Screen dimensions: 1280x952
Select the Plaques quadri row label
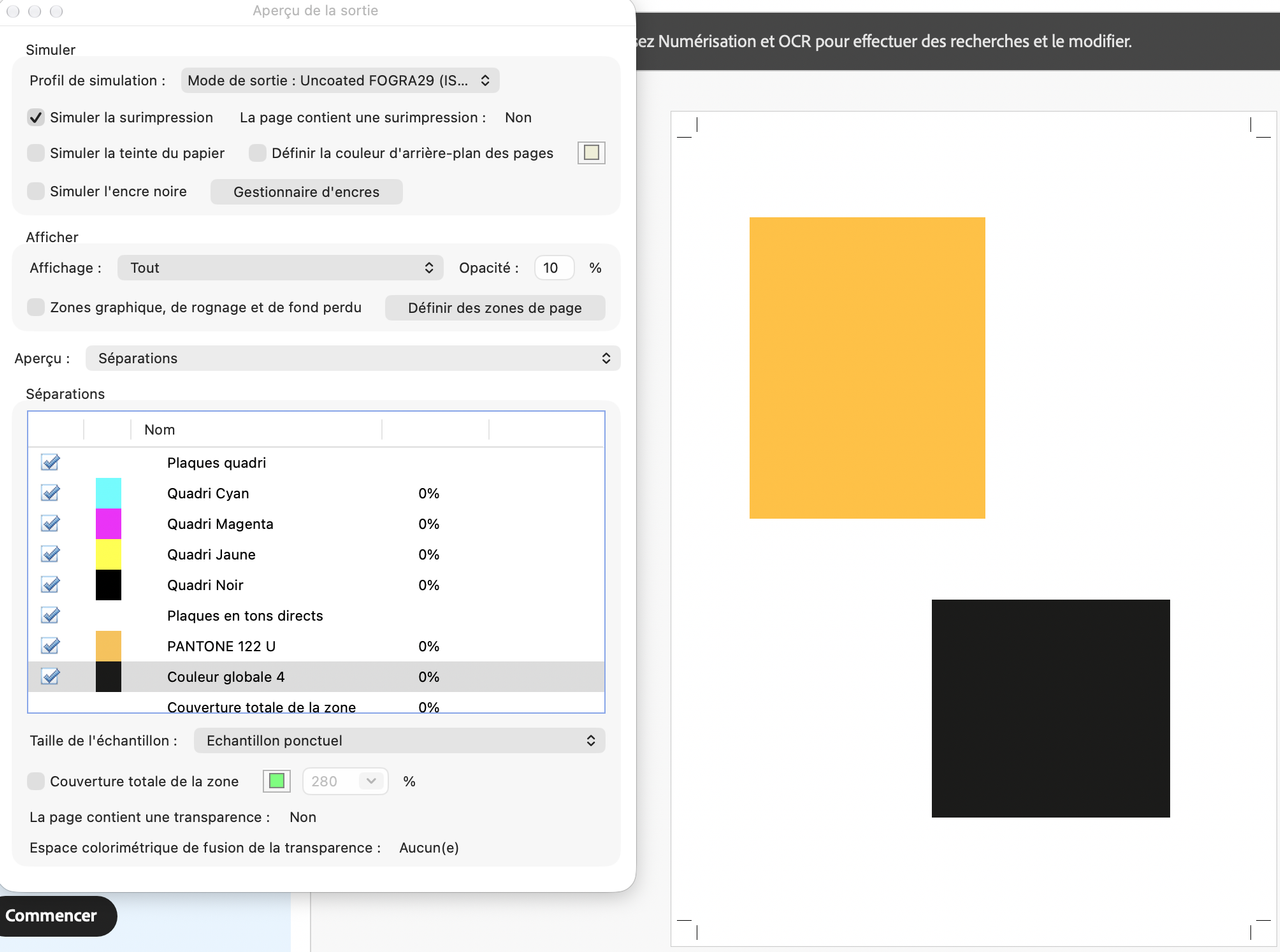click(x=216, y=463)
